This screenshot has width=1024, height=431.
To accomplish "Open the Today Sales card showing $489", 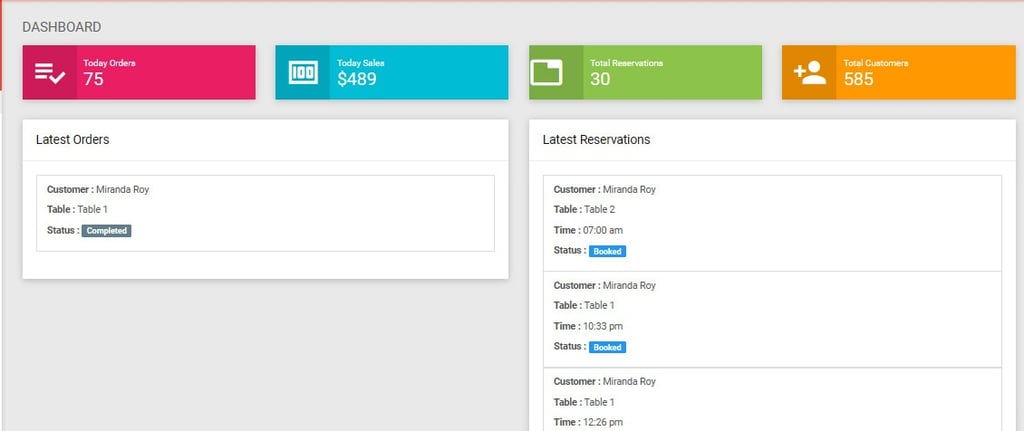I will click(x=392, y=72).
